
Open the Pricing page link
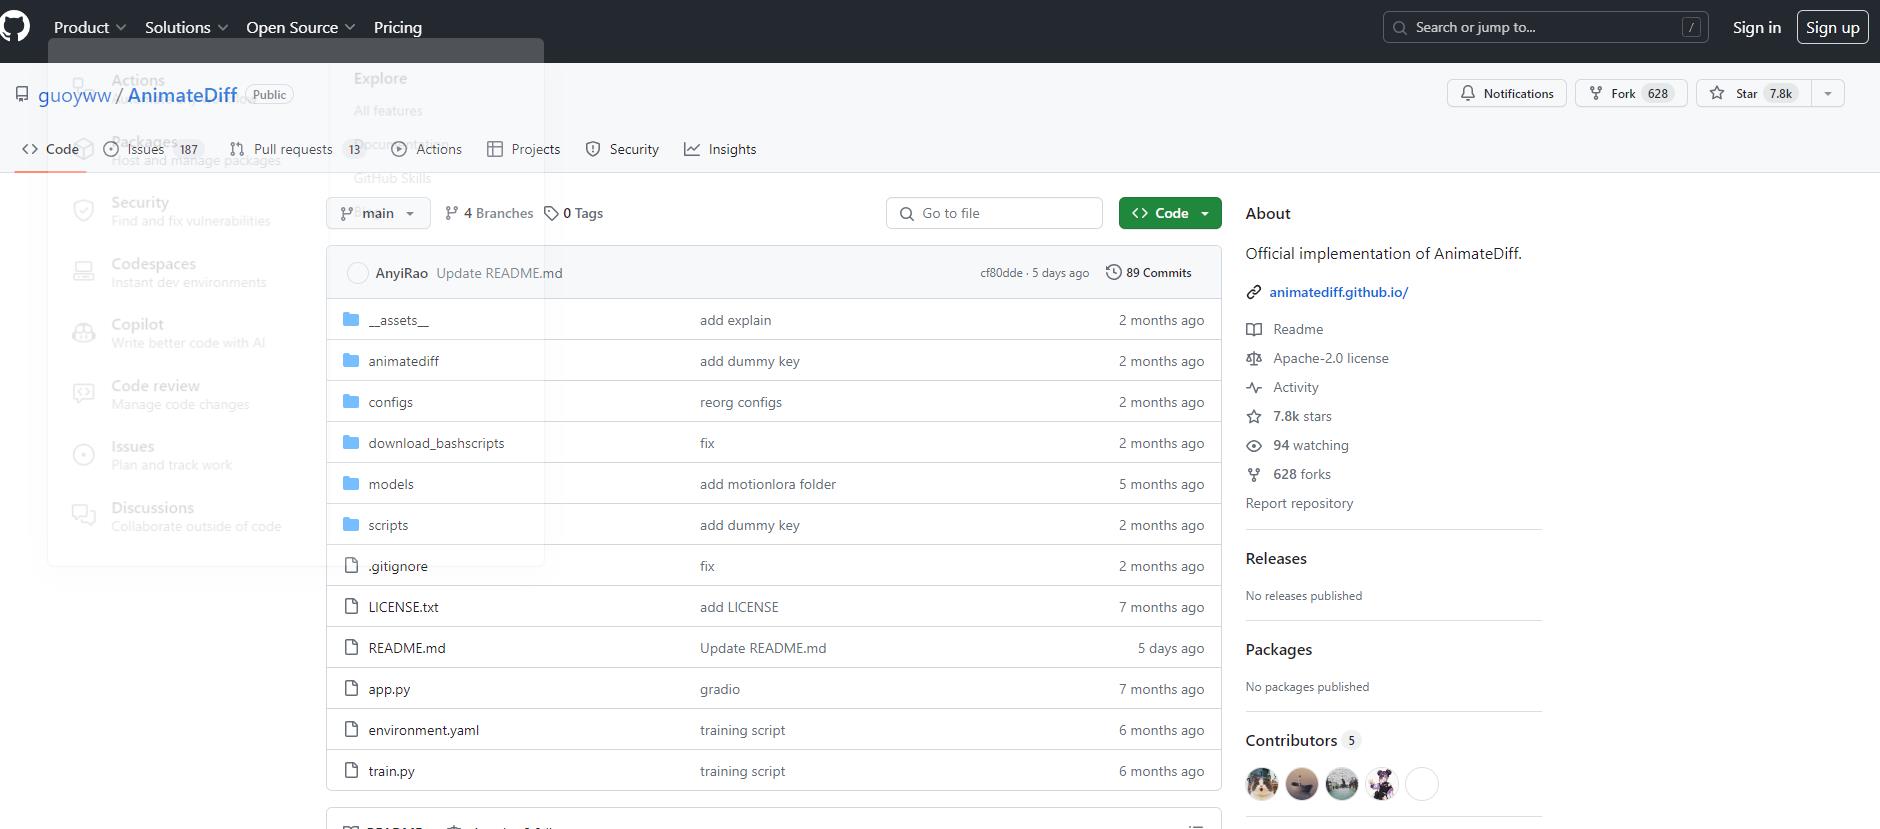pos(398,27)
